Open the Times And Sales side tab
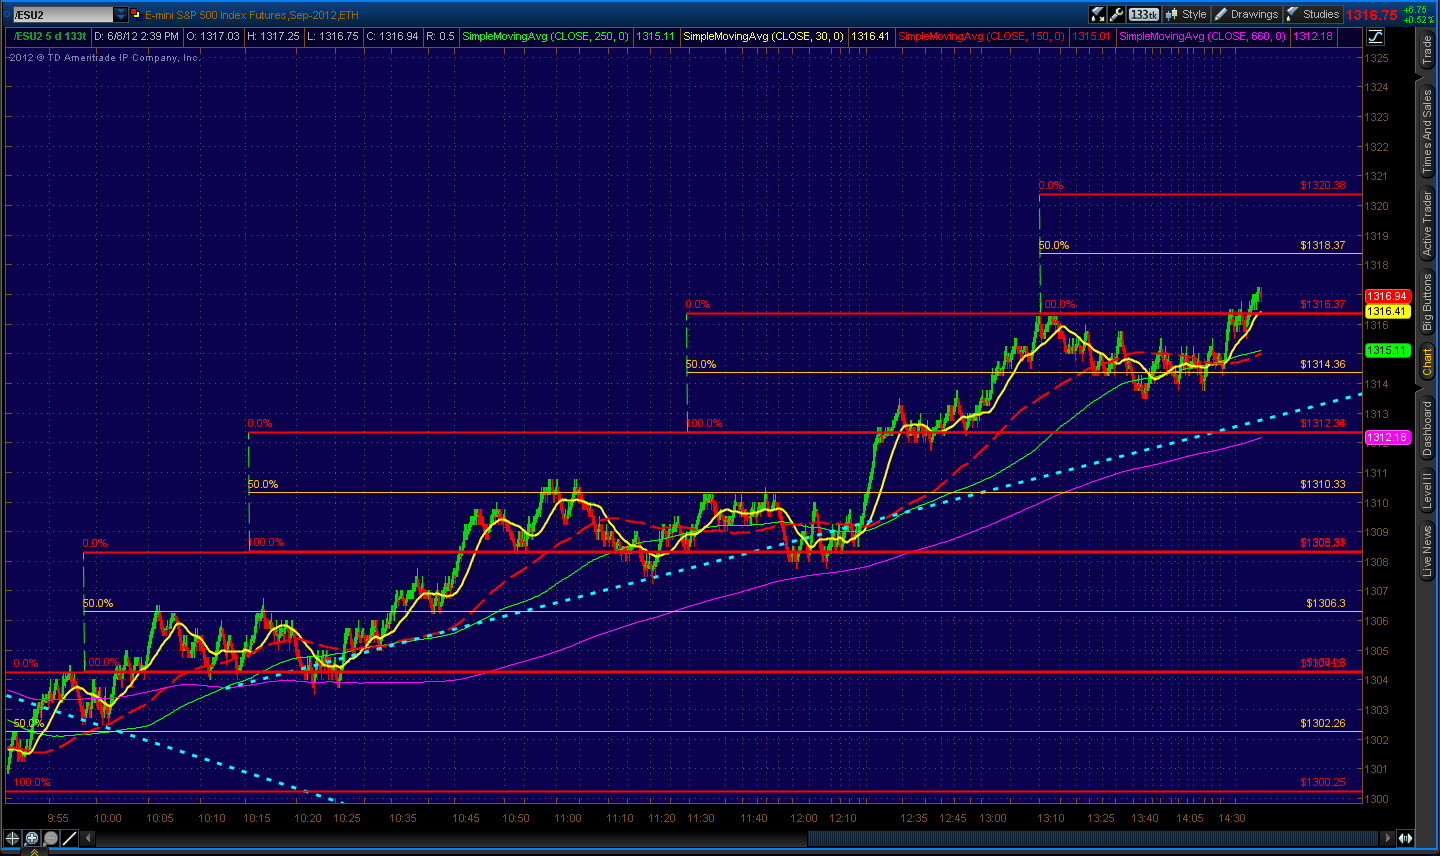1440x856 pixels. tap(1427, 131)
